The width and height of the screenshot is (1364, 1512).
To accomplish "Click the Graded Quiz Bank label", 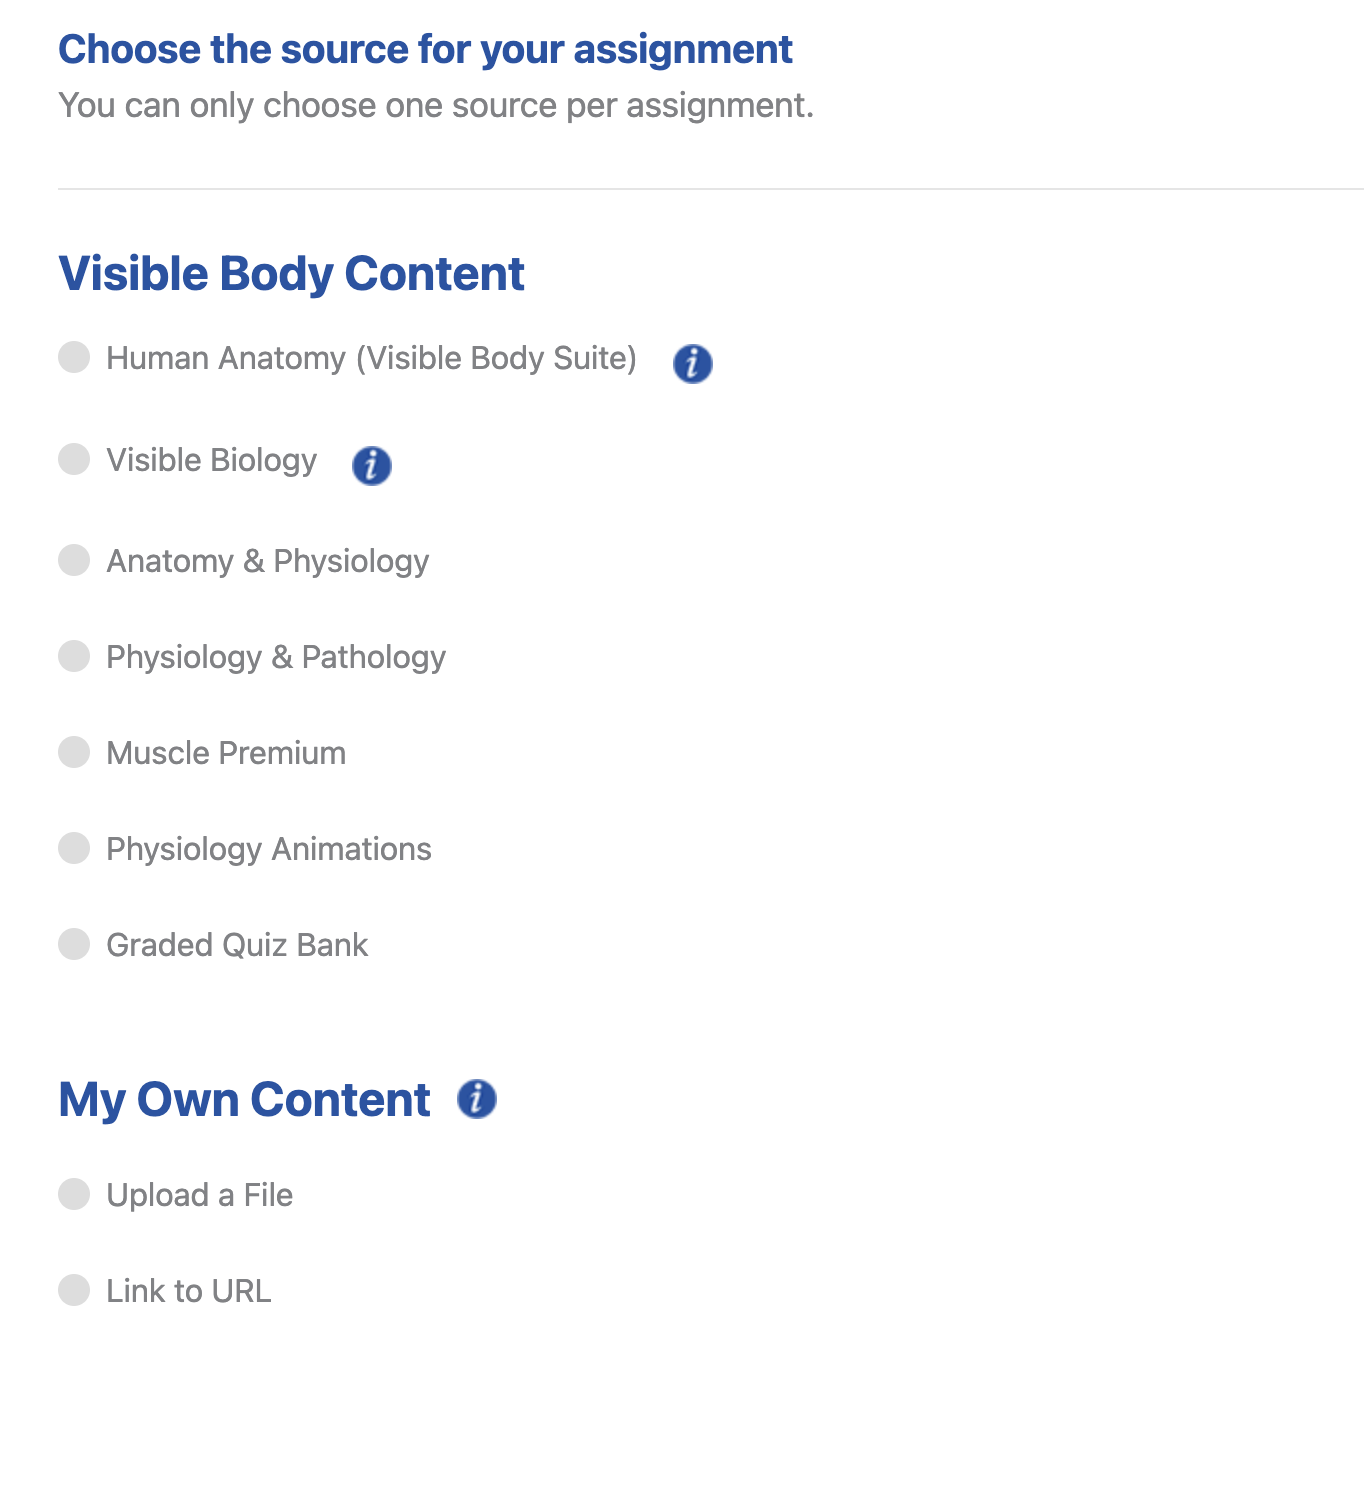I will (237, 945).
